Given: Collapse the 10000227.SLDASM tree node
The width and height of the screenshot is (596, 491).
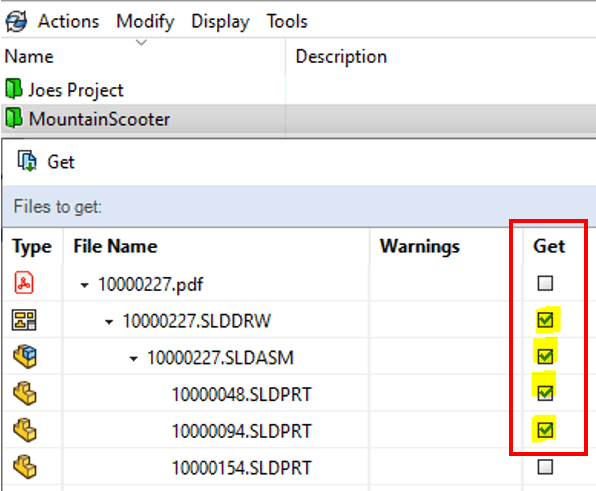Looking at the screenshot, I should tap(133, 359).
